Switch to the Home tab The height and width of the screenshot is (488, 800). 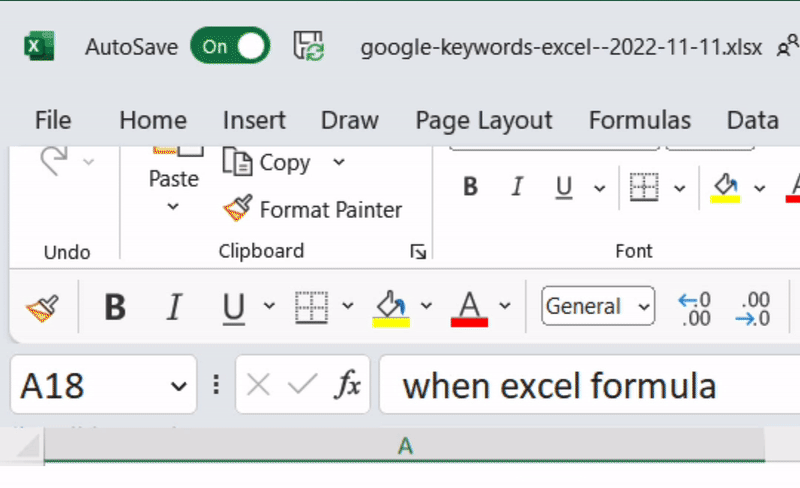(153, 120)
